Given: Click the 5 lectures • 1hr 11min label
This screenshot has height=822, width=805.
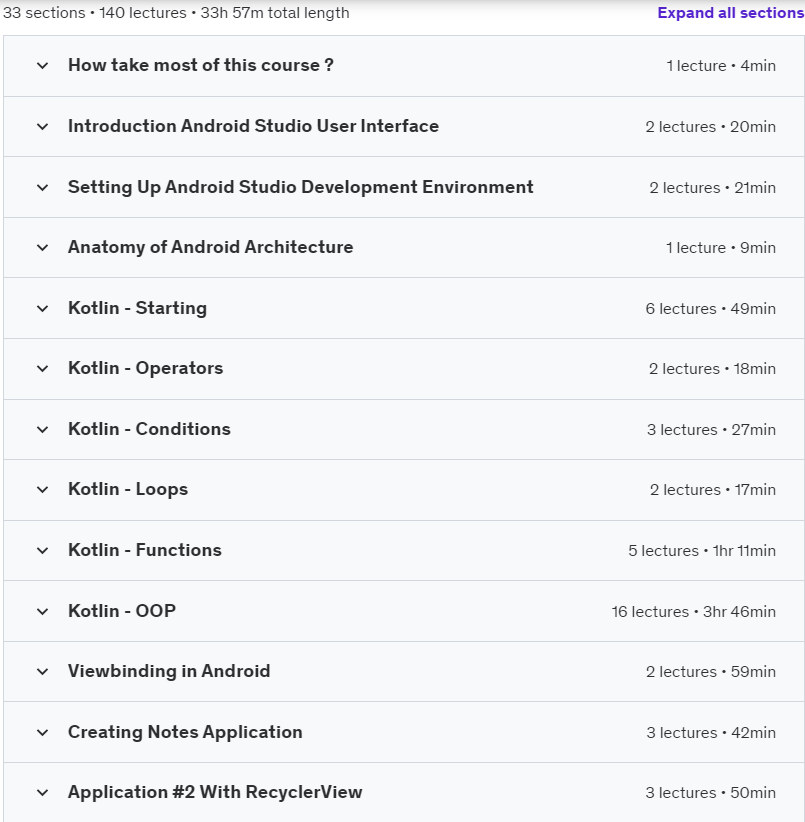Looking at the screenshot, I should tap(702, 551).
